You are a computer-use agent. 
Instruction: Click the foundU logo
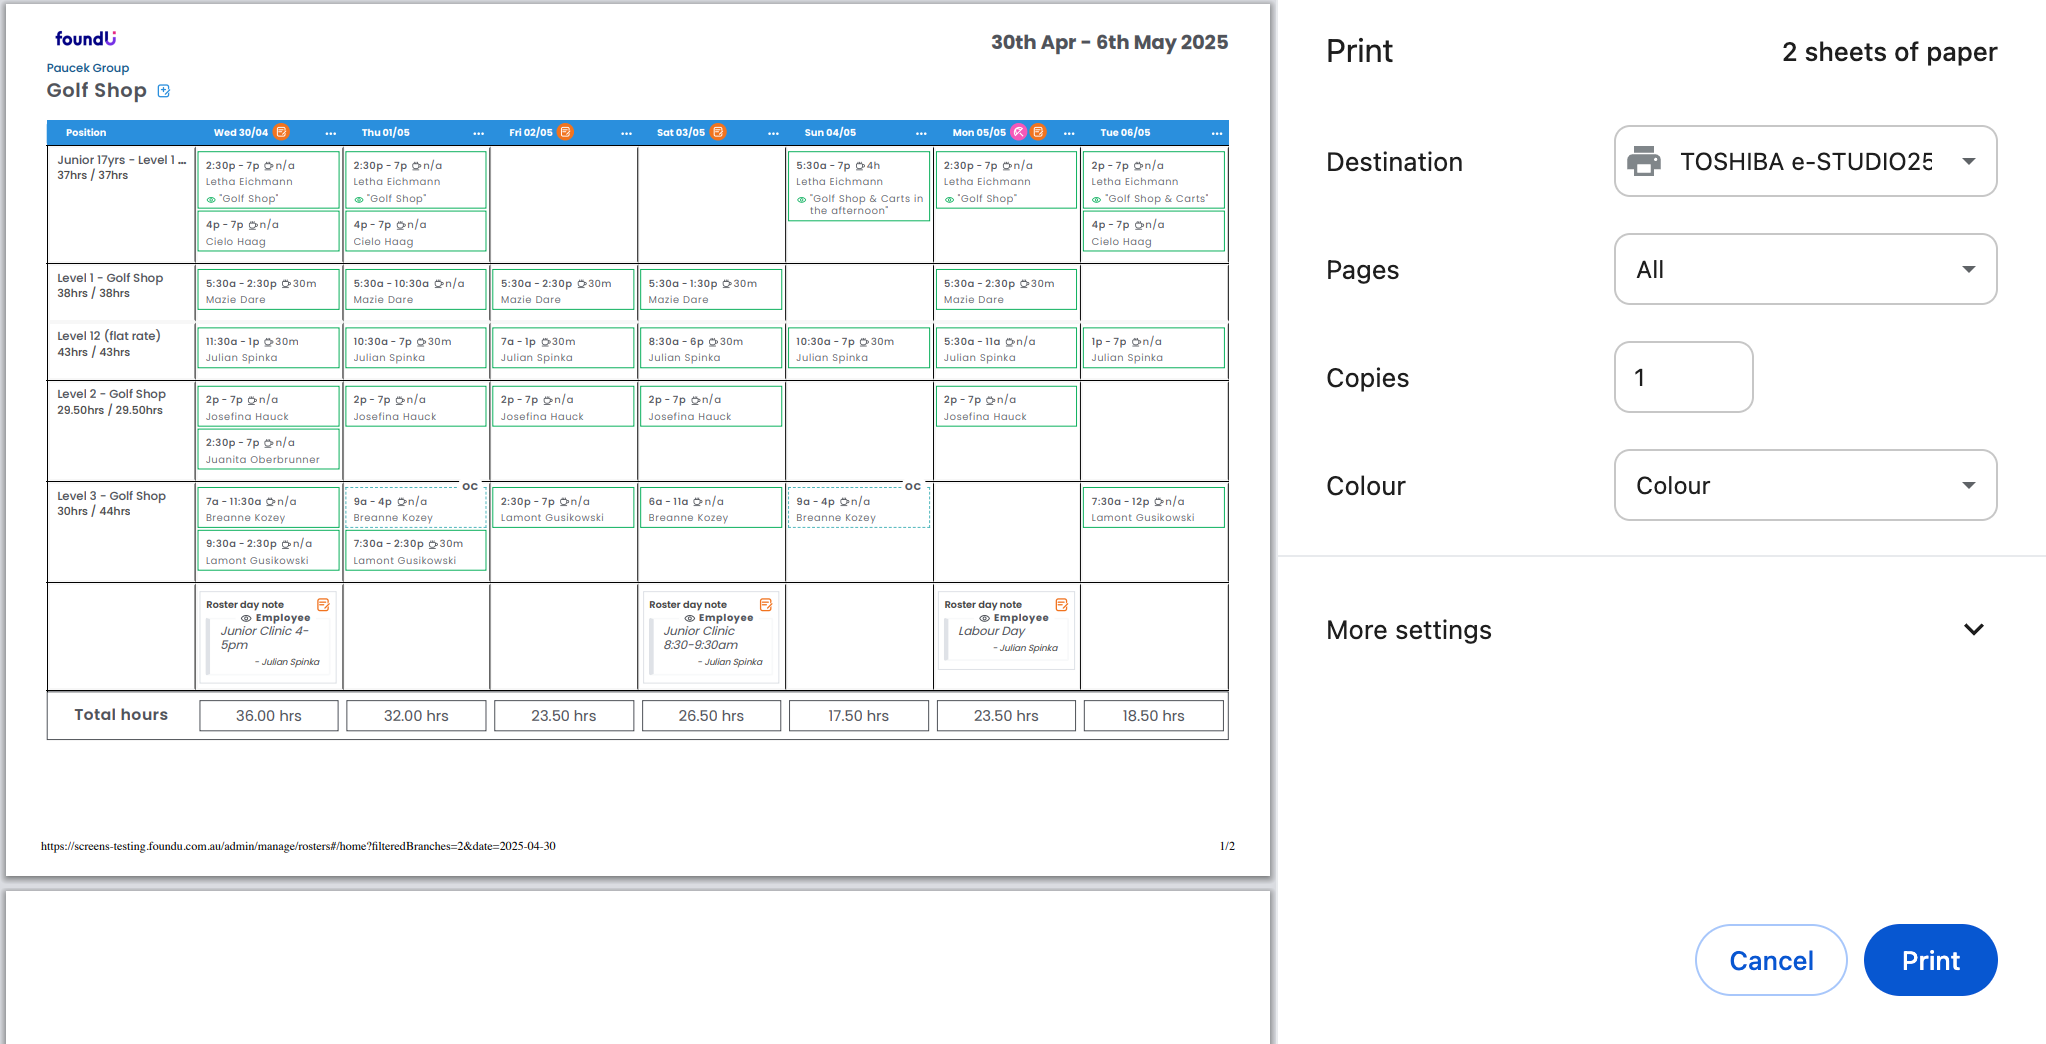pos(85,39)
